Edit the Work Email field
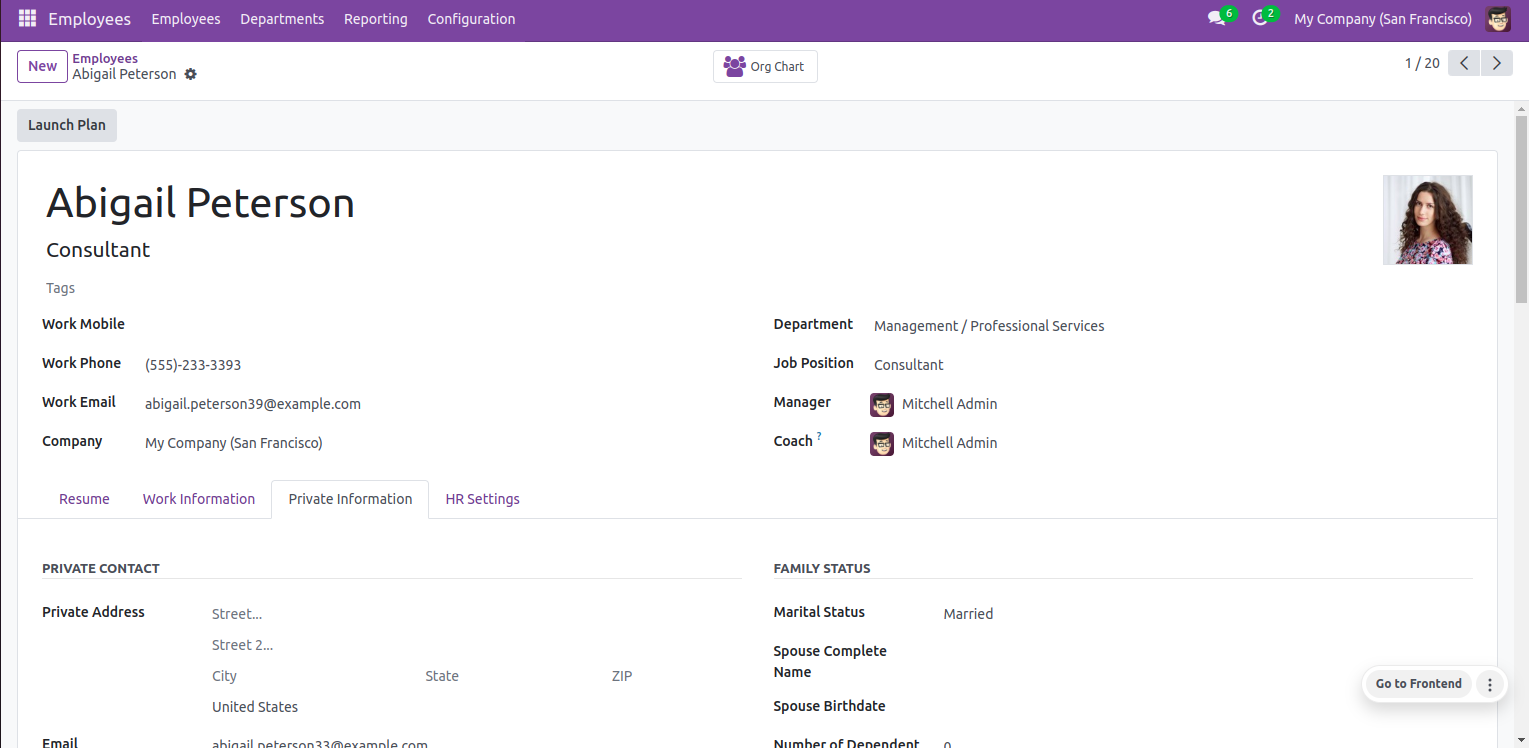1529x748 pixels. coord(442,404)
